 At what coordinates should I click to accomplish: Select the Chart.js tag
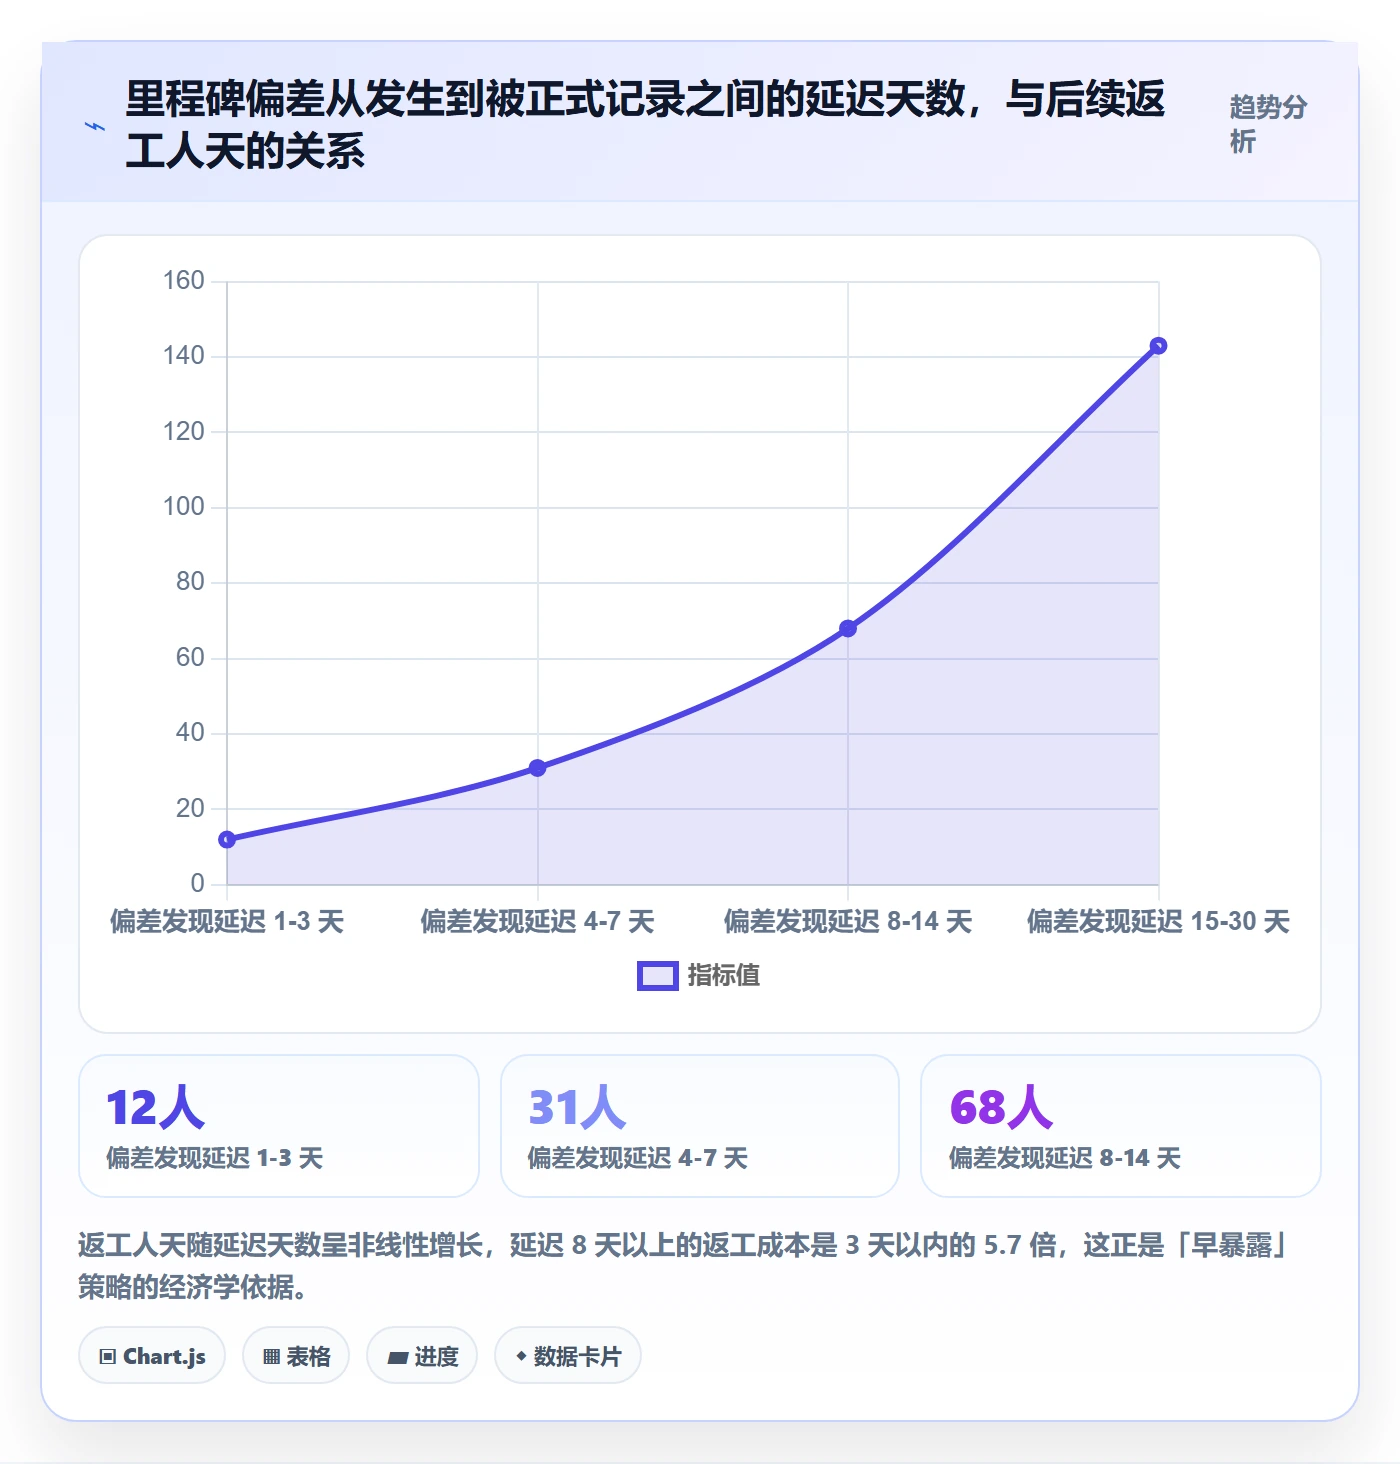[152, 1356]
